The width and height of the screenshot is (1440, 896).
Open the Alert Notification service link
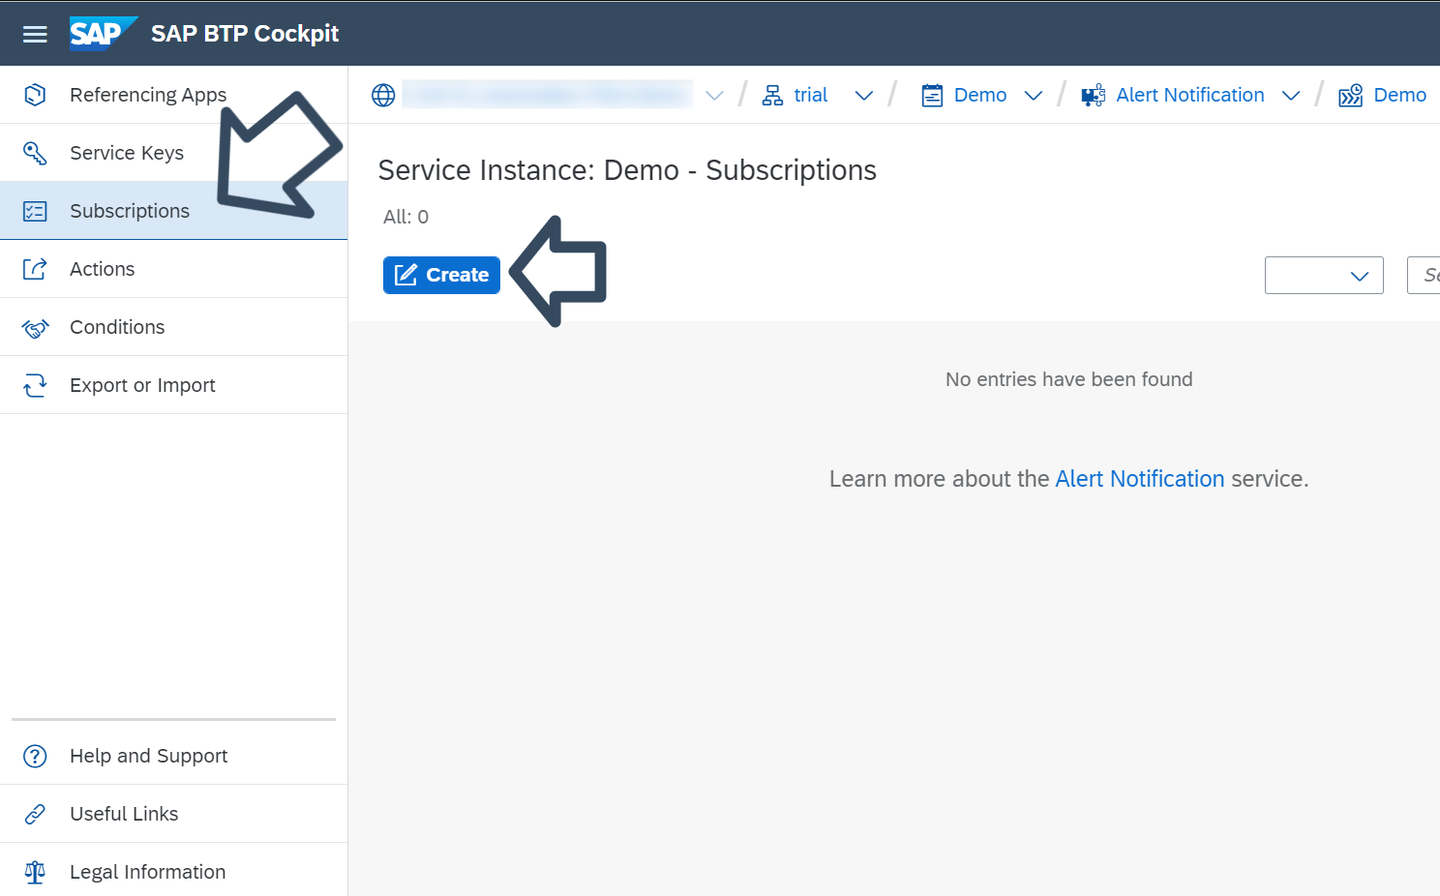click(1139, 479)
